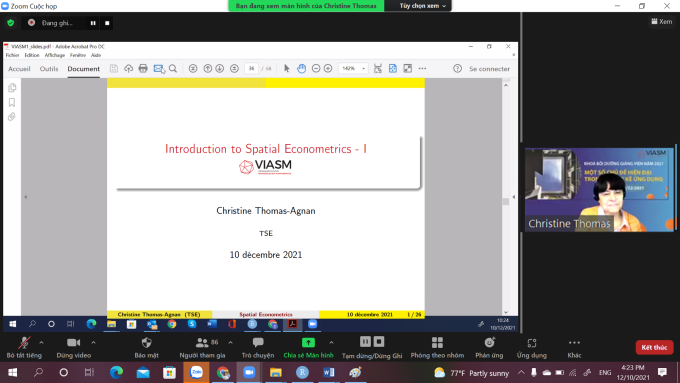680x383 pixels.
Task: Expand the Tùy chọn xem dropdown
Action: coord(423,6)
